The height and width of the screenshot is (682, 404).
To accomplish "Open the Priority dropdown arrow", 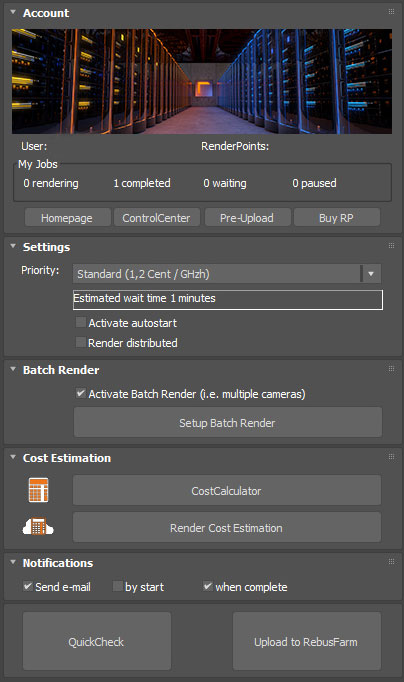I will point(371,274).
